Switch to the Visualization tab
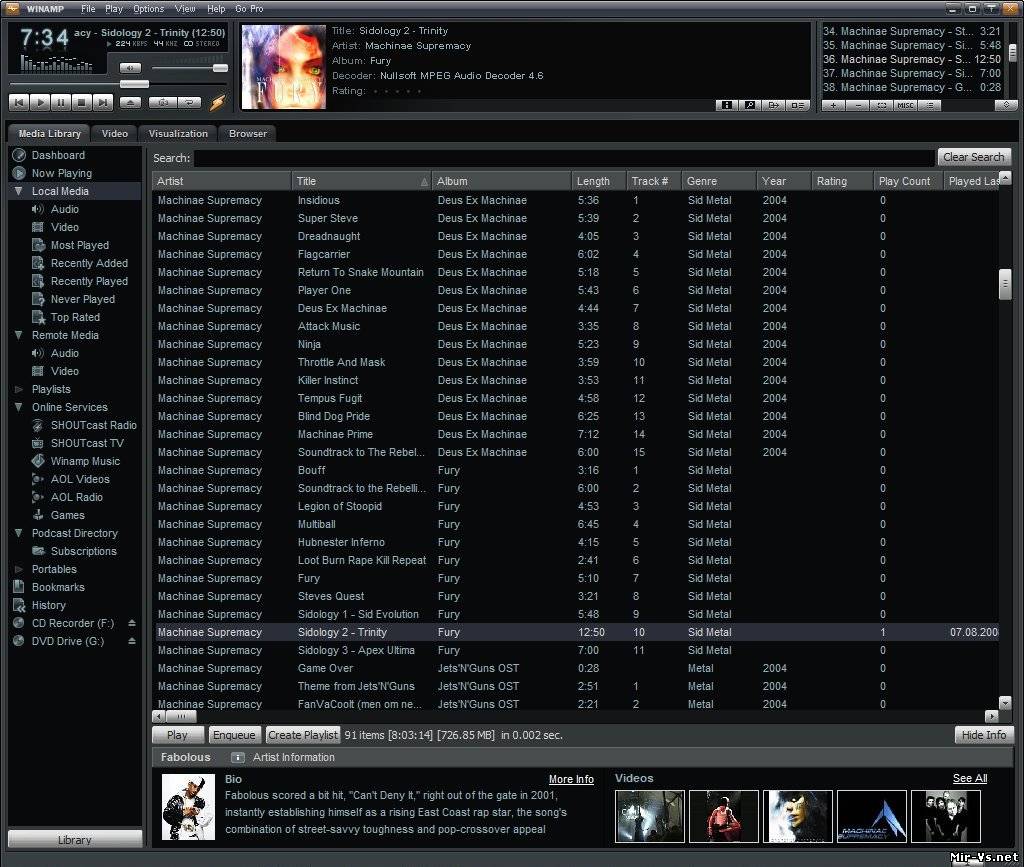This screenshot has width=1024, height=867. 178,133
